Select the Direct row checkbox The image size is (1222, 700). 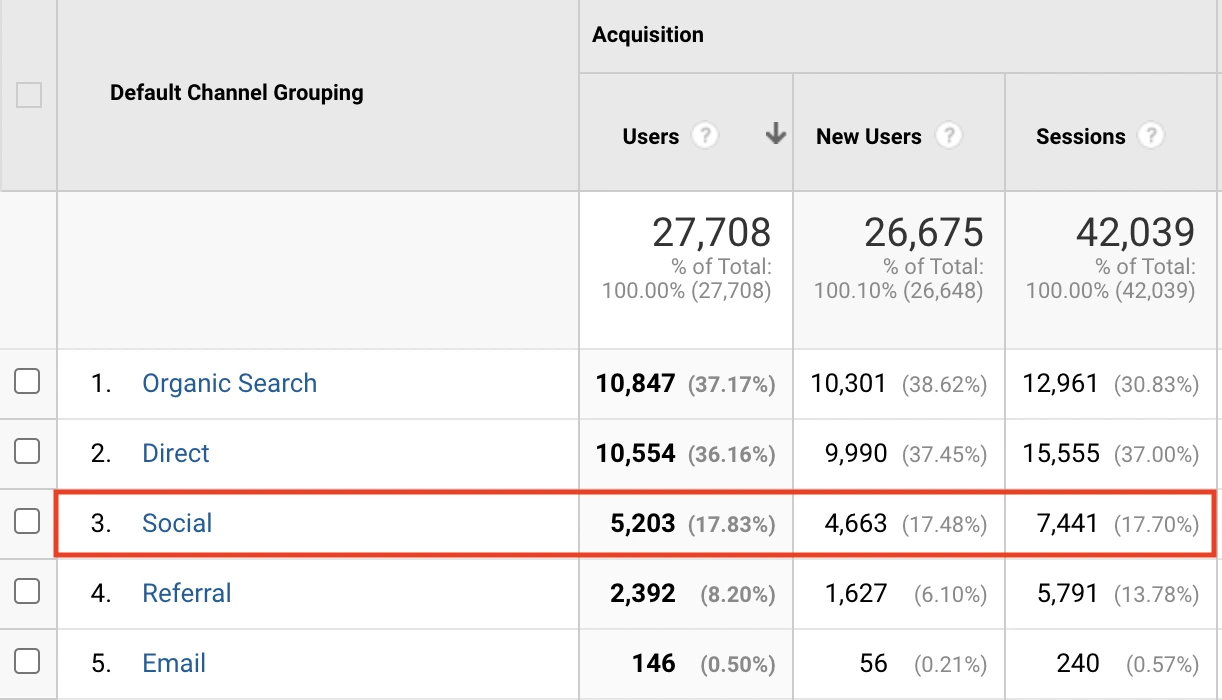27,451
